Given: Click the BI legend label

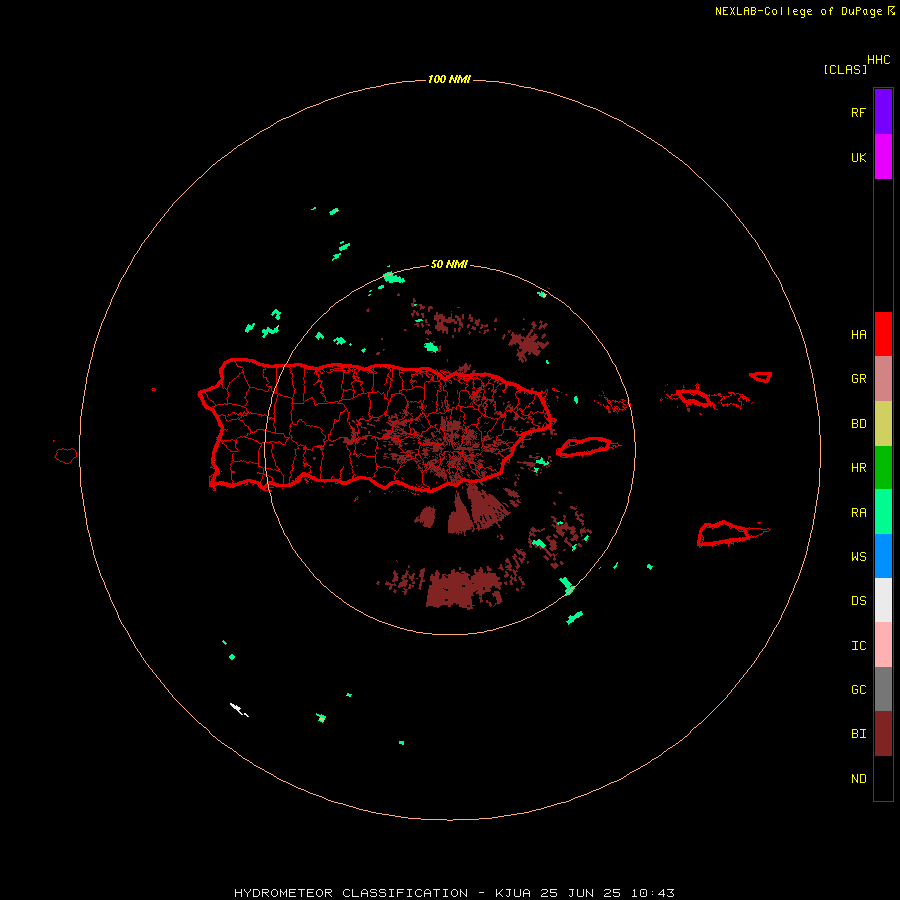Looking at the screenshot, I should coord(858,734).
